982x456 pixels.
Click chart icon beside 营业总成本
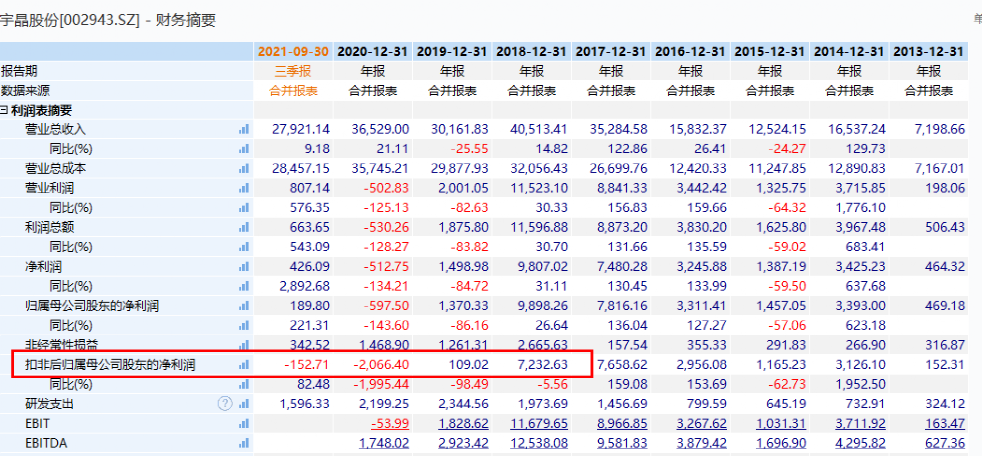click(x=243, y=168)
